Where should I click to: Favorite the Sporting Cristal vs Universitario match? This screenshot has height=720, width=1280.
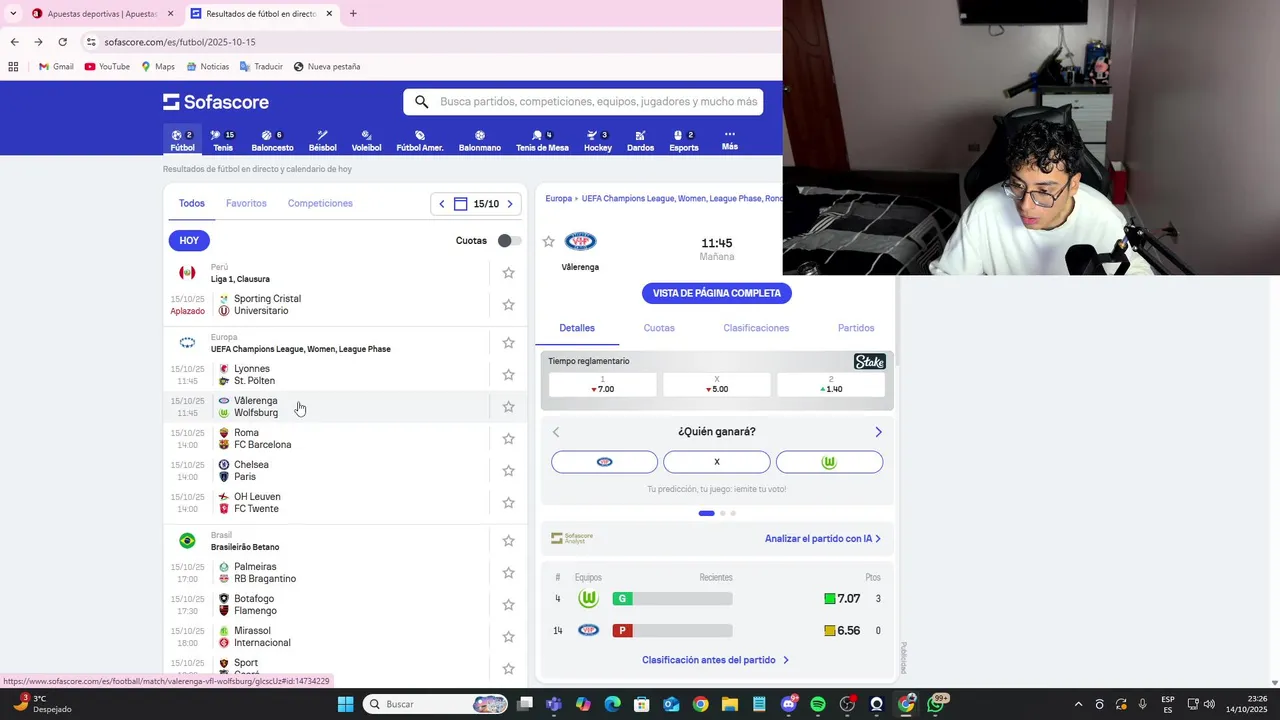(508, 305)
